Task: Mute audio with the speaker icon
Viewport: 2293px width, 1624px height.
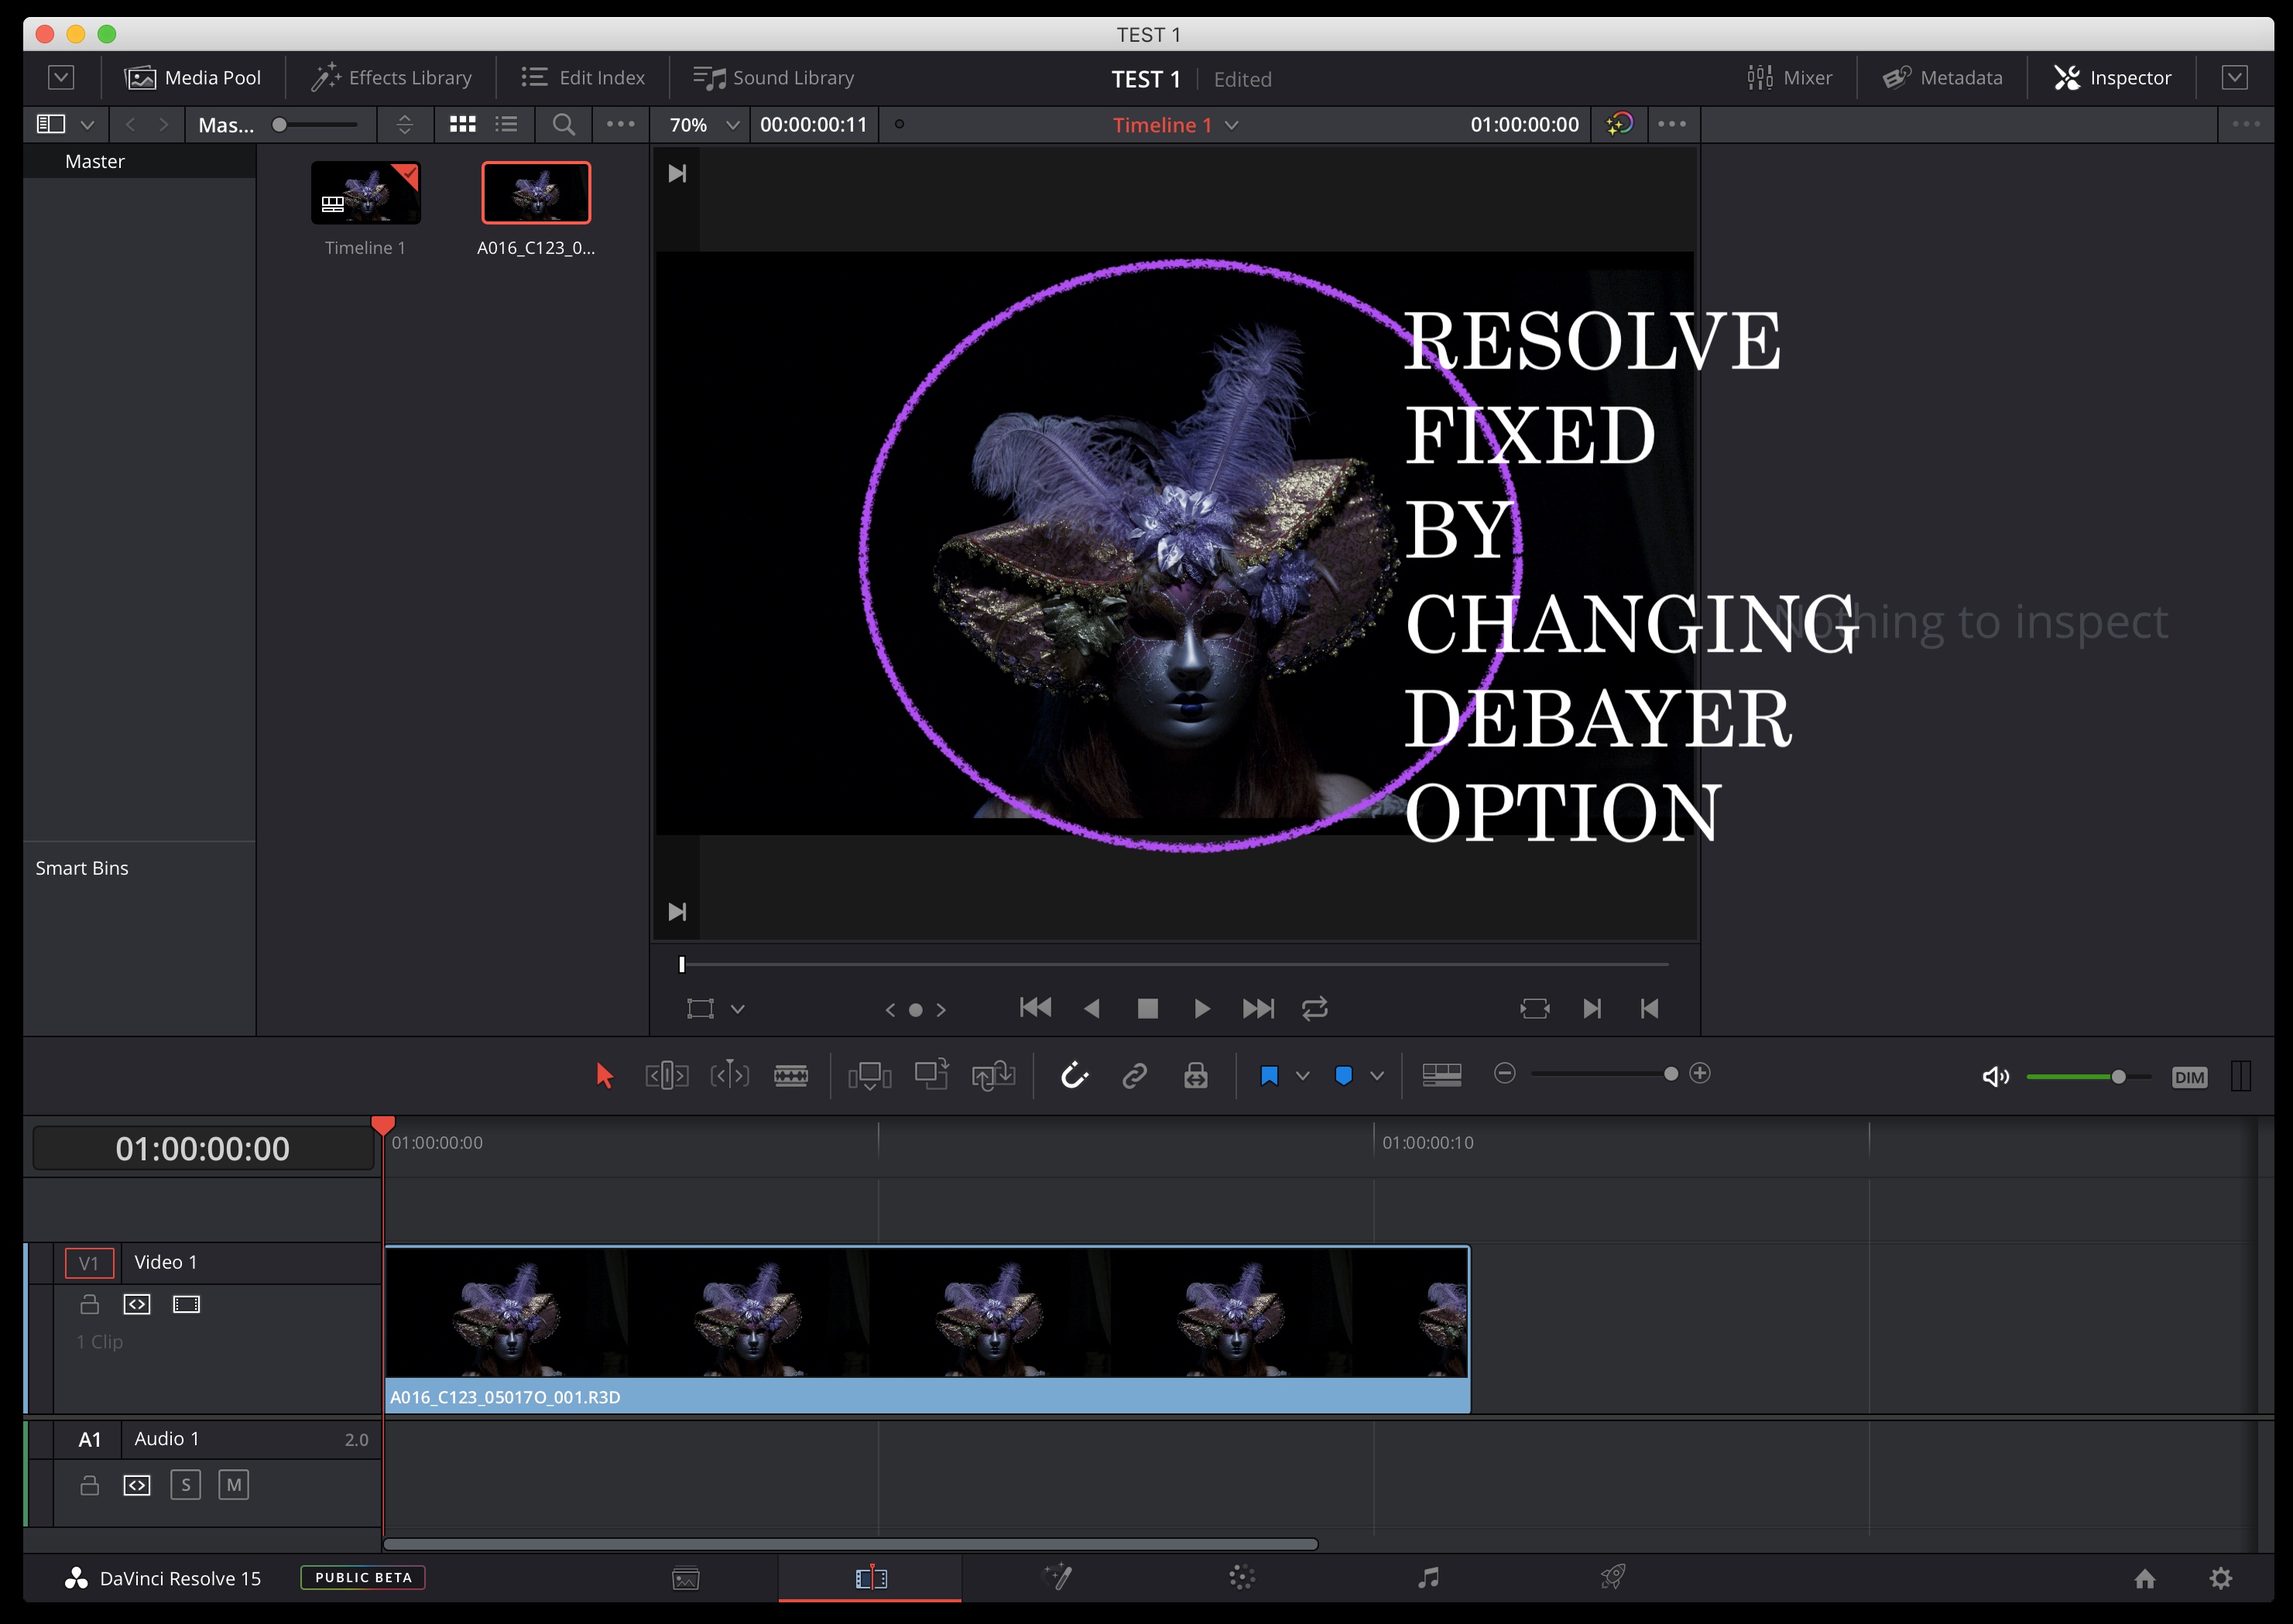Action: point(1995,1076)
